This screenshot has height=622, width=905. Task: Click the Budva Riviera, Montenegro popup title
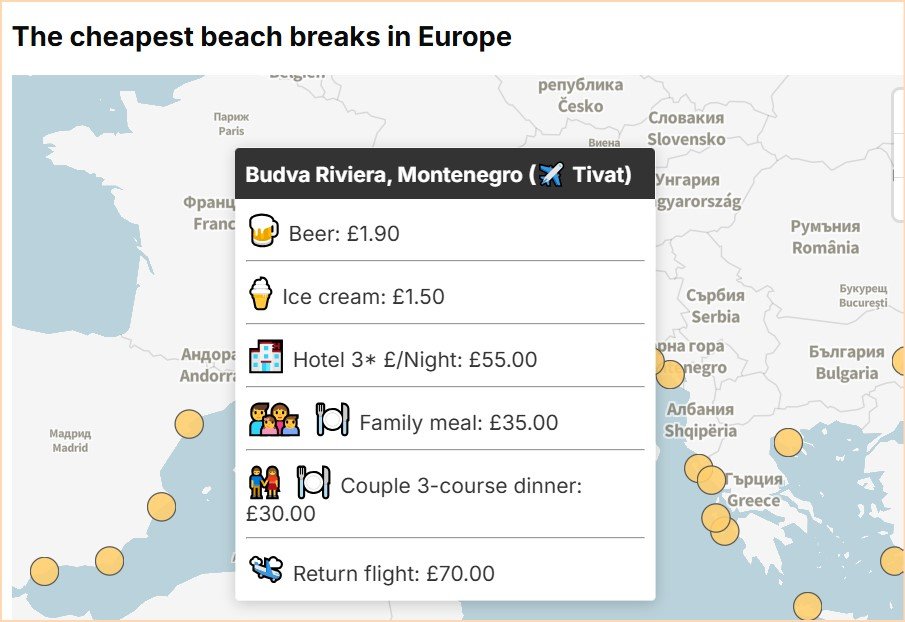click(391, 175)
